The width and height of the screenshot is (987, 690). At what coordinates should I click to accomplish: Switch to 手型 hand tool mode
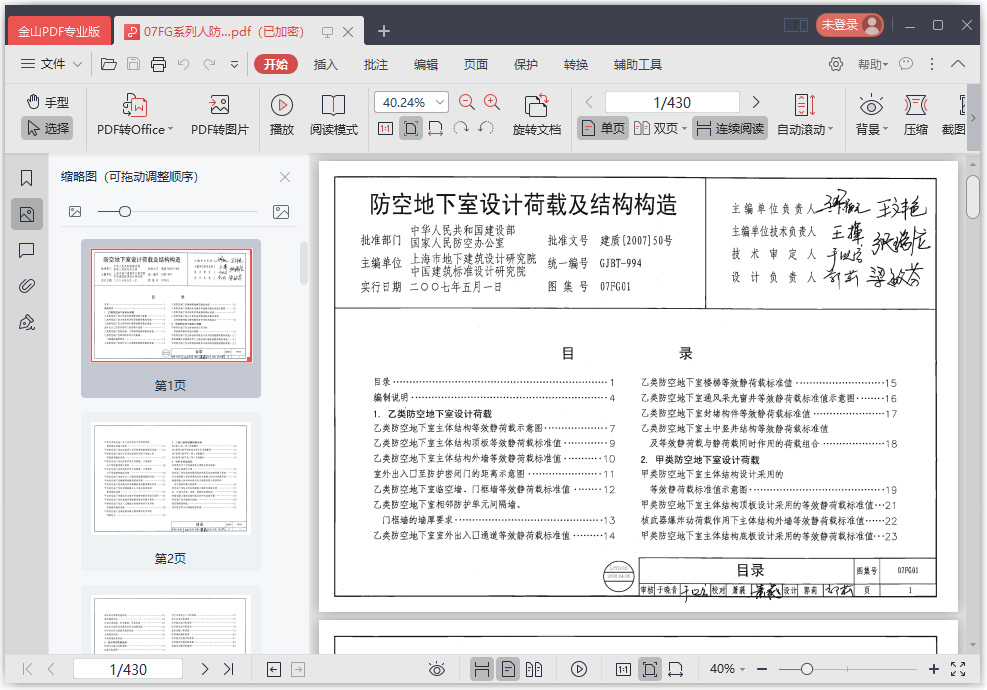[47, 102]
